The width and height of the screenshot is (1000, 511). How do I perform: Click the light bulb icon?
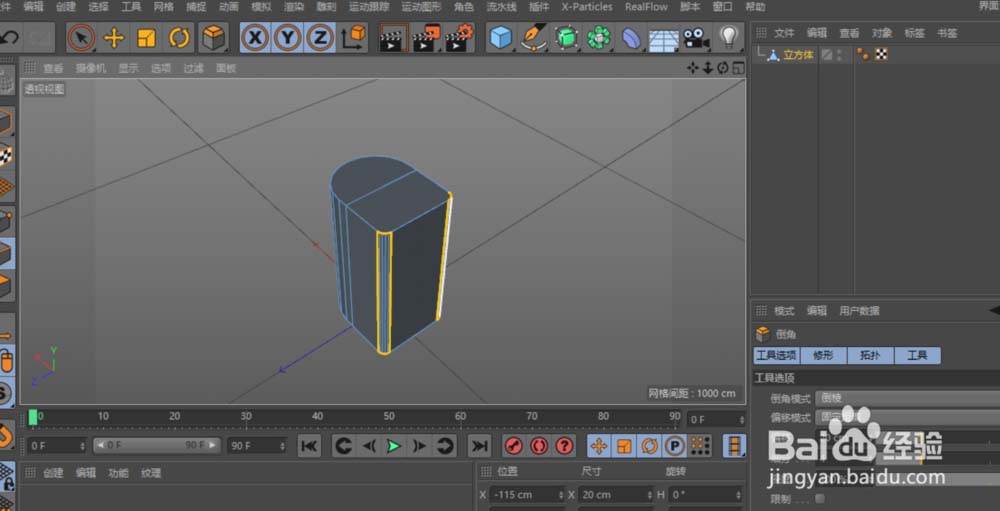click(729, 38)
